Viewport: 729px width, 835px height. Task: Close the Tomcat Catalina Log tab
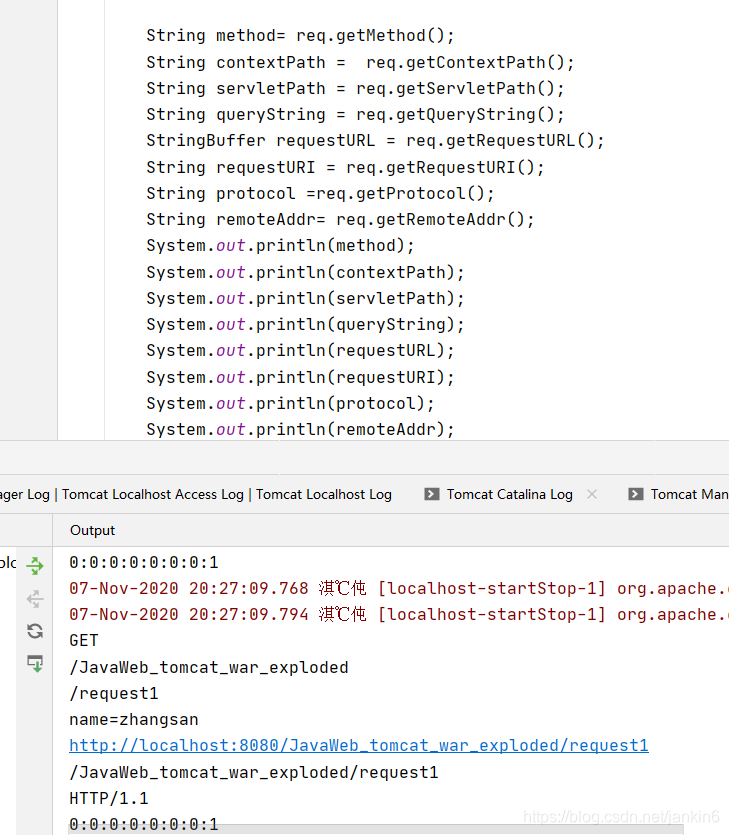(x=592, y=494)
